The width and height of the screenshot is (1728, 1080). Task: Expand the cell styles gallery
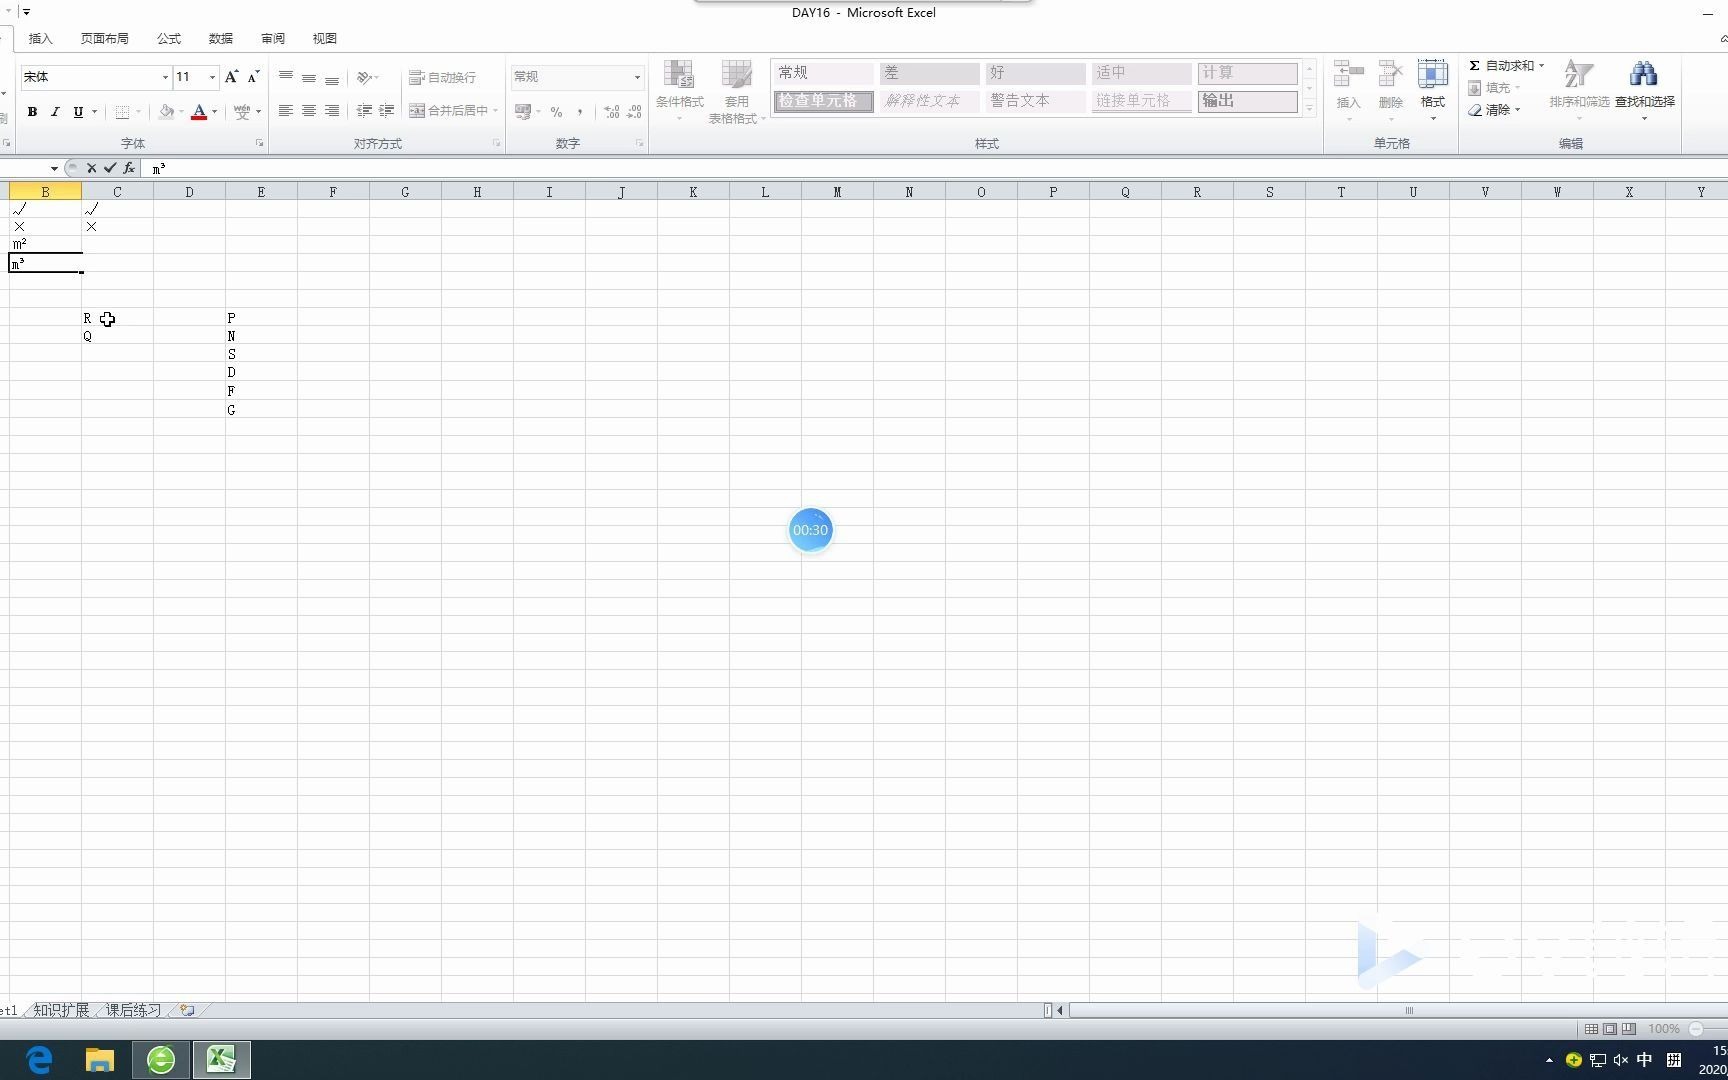[1309, 108]
